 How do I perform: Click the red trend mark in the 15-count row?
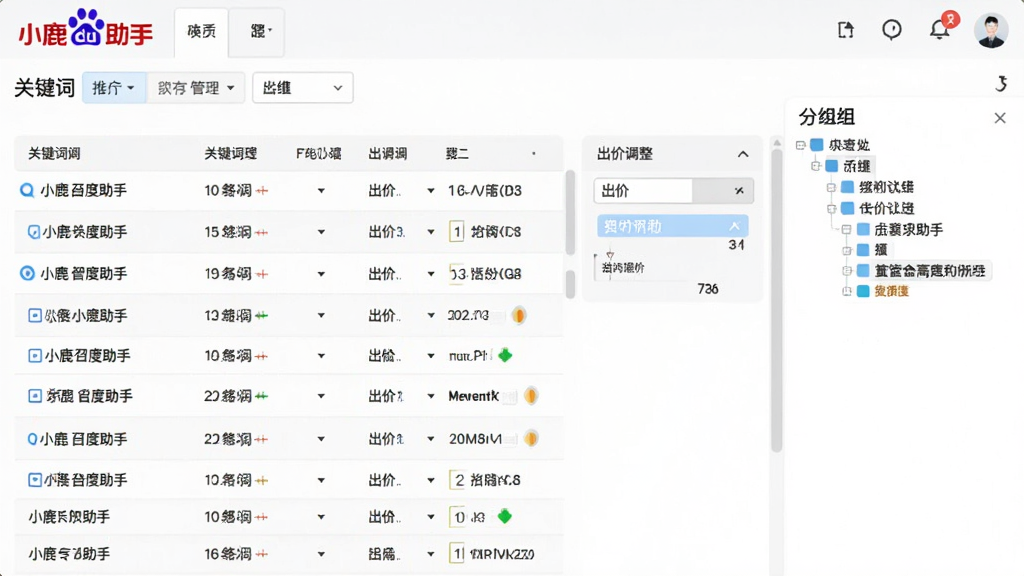(261, 232)
